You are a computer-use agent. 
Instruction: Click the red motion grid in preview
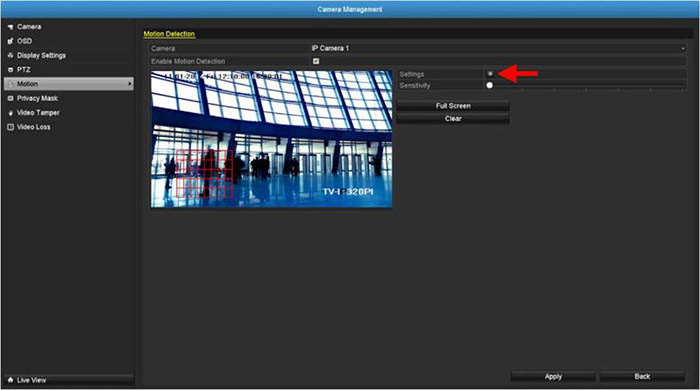click(204, 174)
